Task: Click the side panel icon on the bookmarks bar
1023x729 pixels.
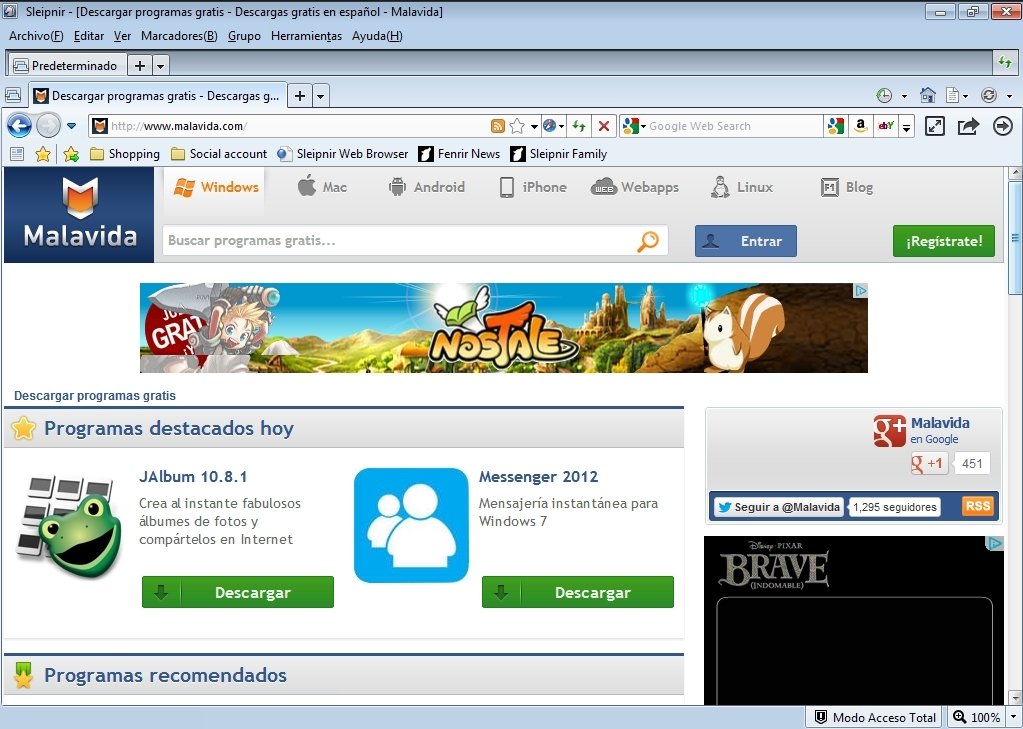Action: [x=18, y=154]
